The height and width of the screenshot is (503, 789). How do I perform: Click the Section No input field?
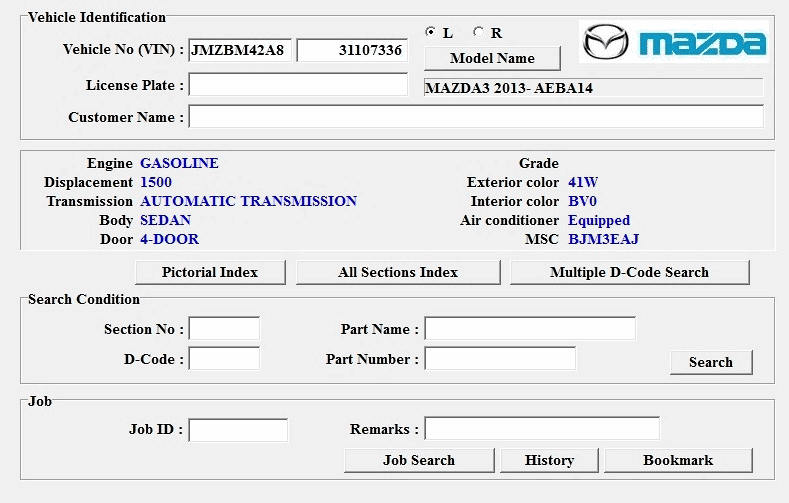(224, 329)
